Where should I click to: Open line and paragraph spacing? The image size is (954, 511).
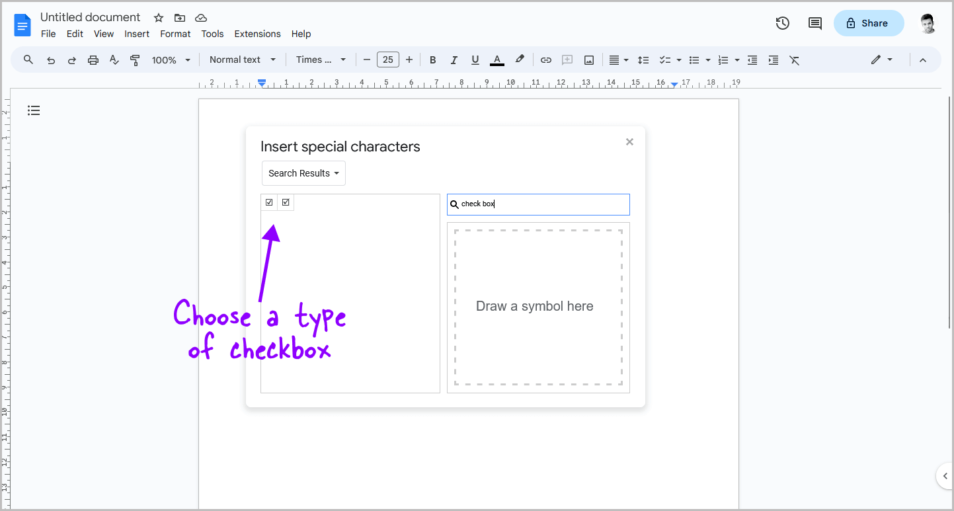tap(643, 60)
